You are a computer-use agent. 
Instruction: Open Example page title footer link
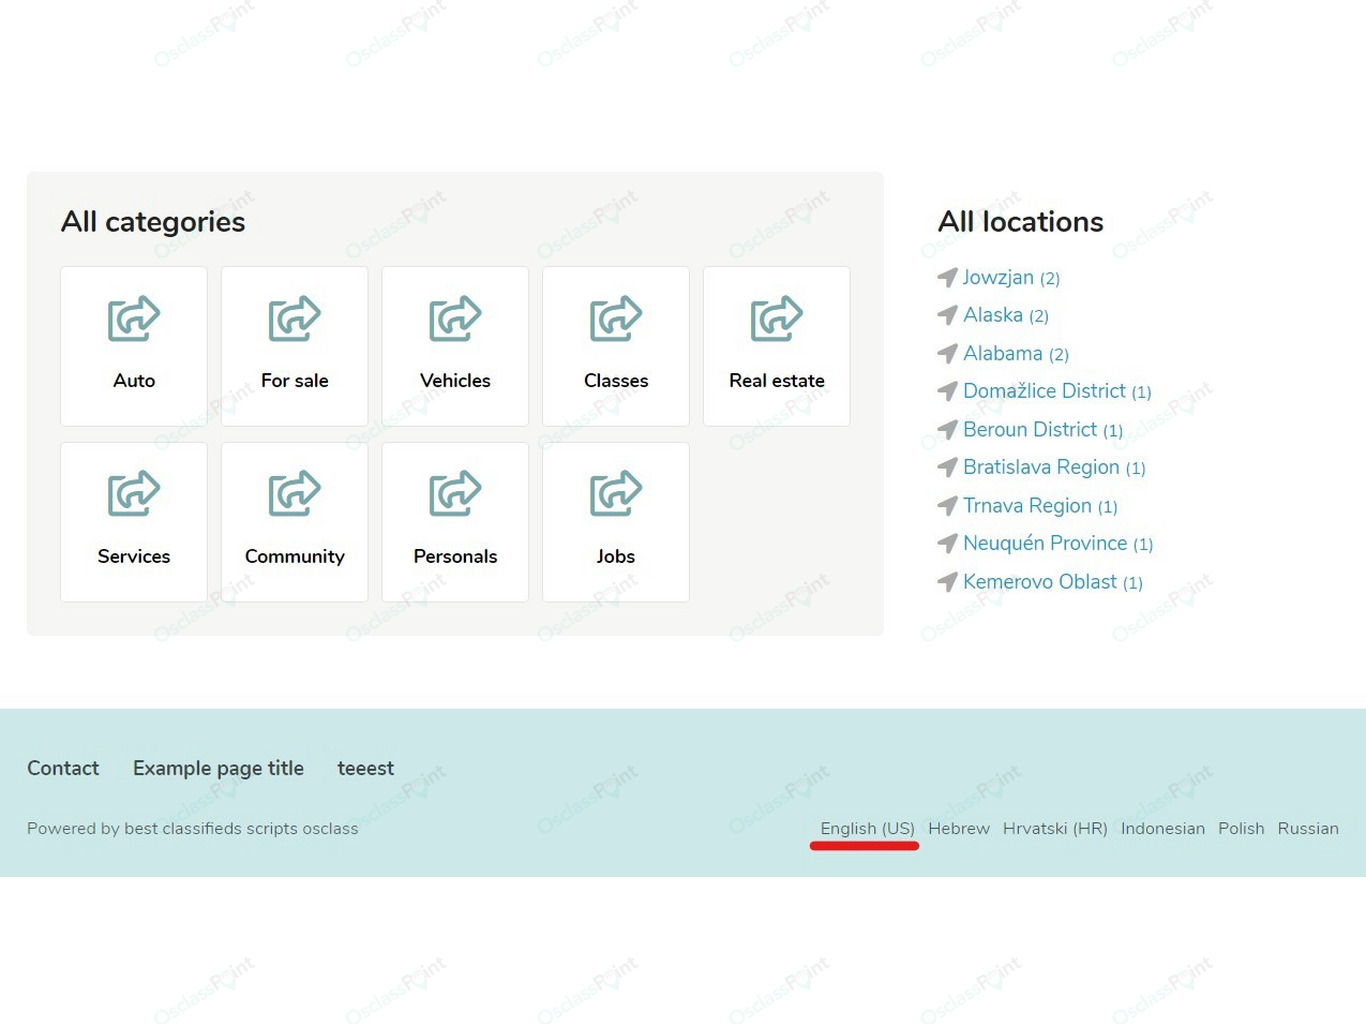tap(218, 768)
